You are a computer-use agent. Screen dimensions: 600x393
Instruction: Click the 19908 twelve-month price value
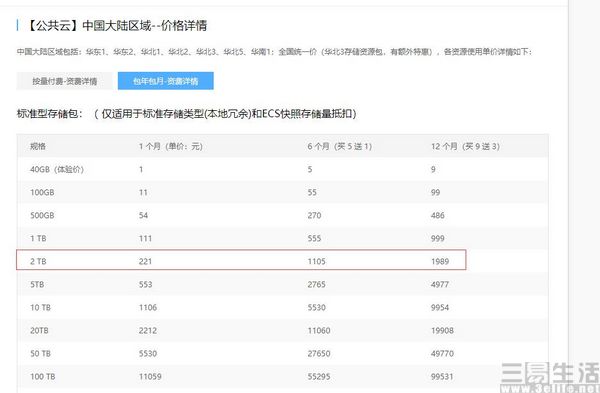click(442, 330)
